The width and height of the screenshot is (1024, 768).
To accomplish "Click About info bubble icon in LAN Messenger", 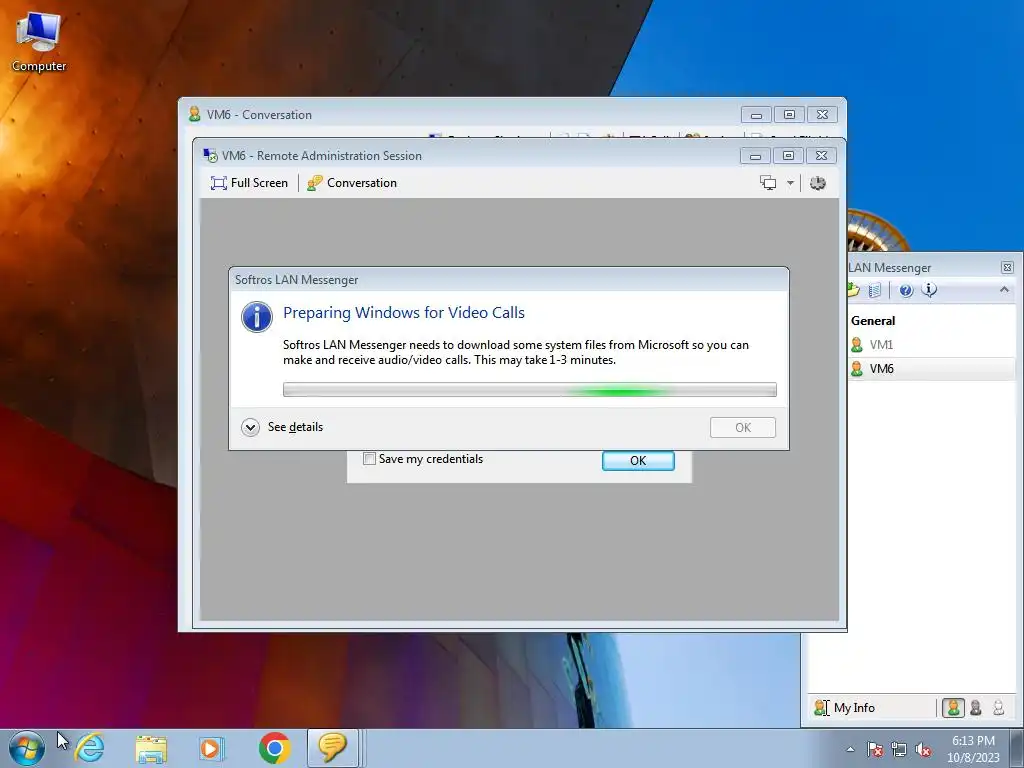I will (929, 289).
